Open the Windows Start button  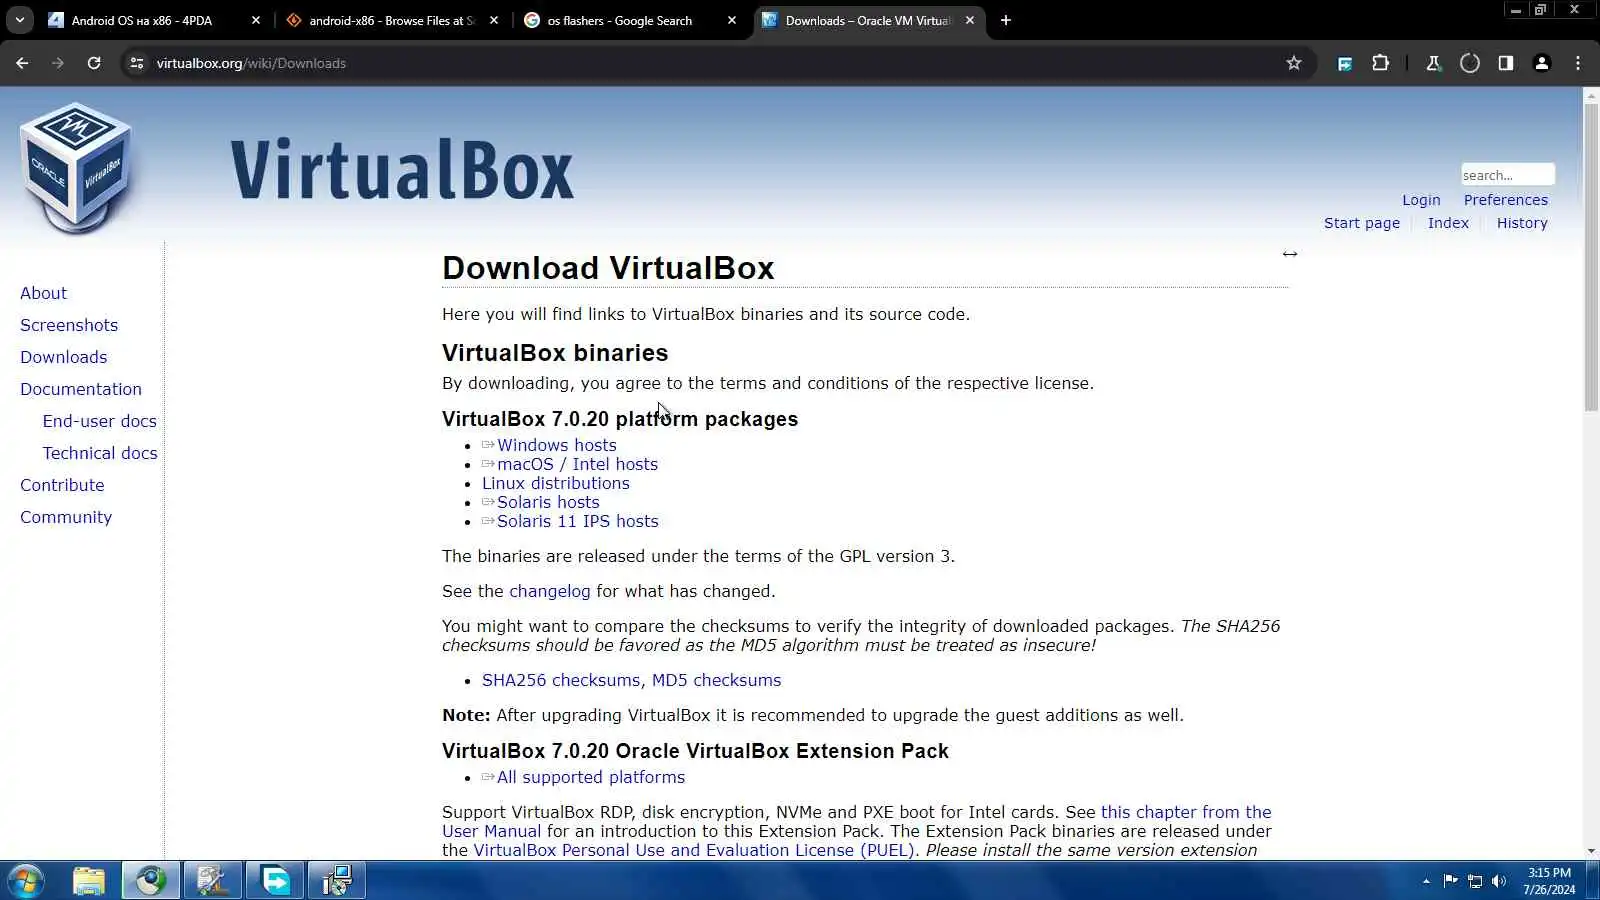[25, 881]
